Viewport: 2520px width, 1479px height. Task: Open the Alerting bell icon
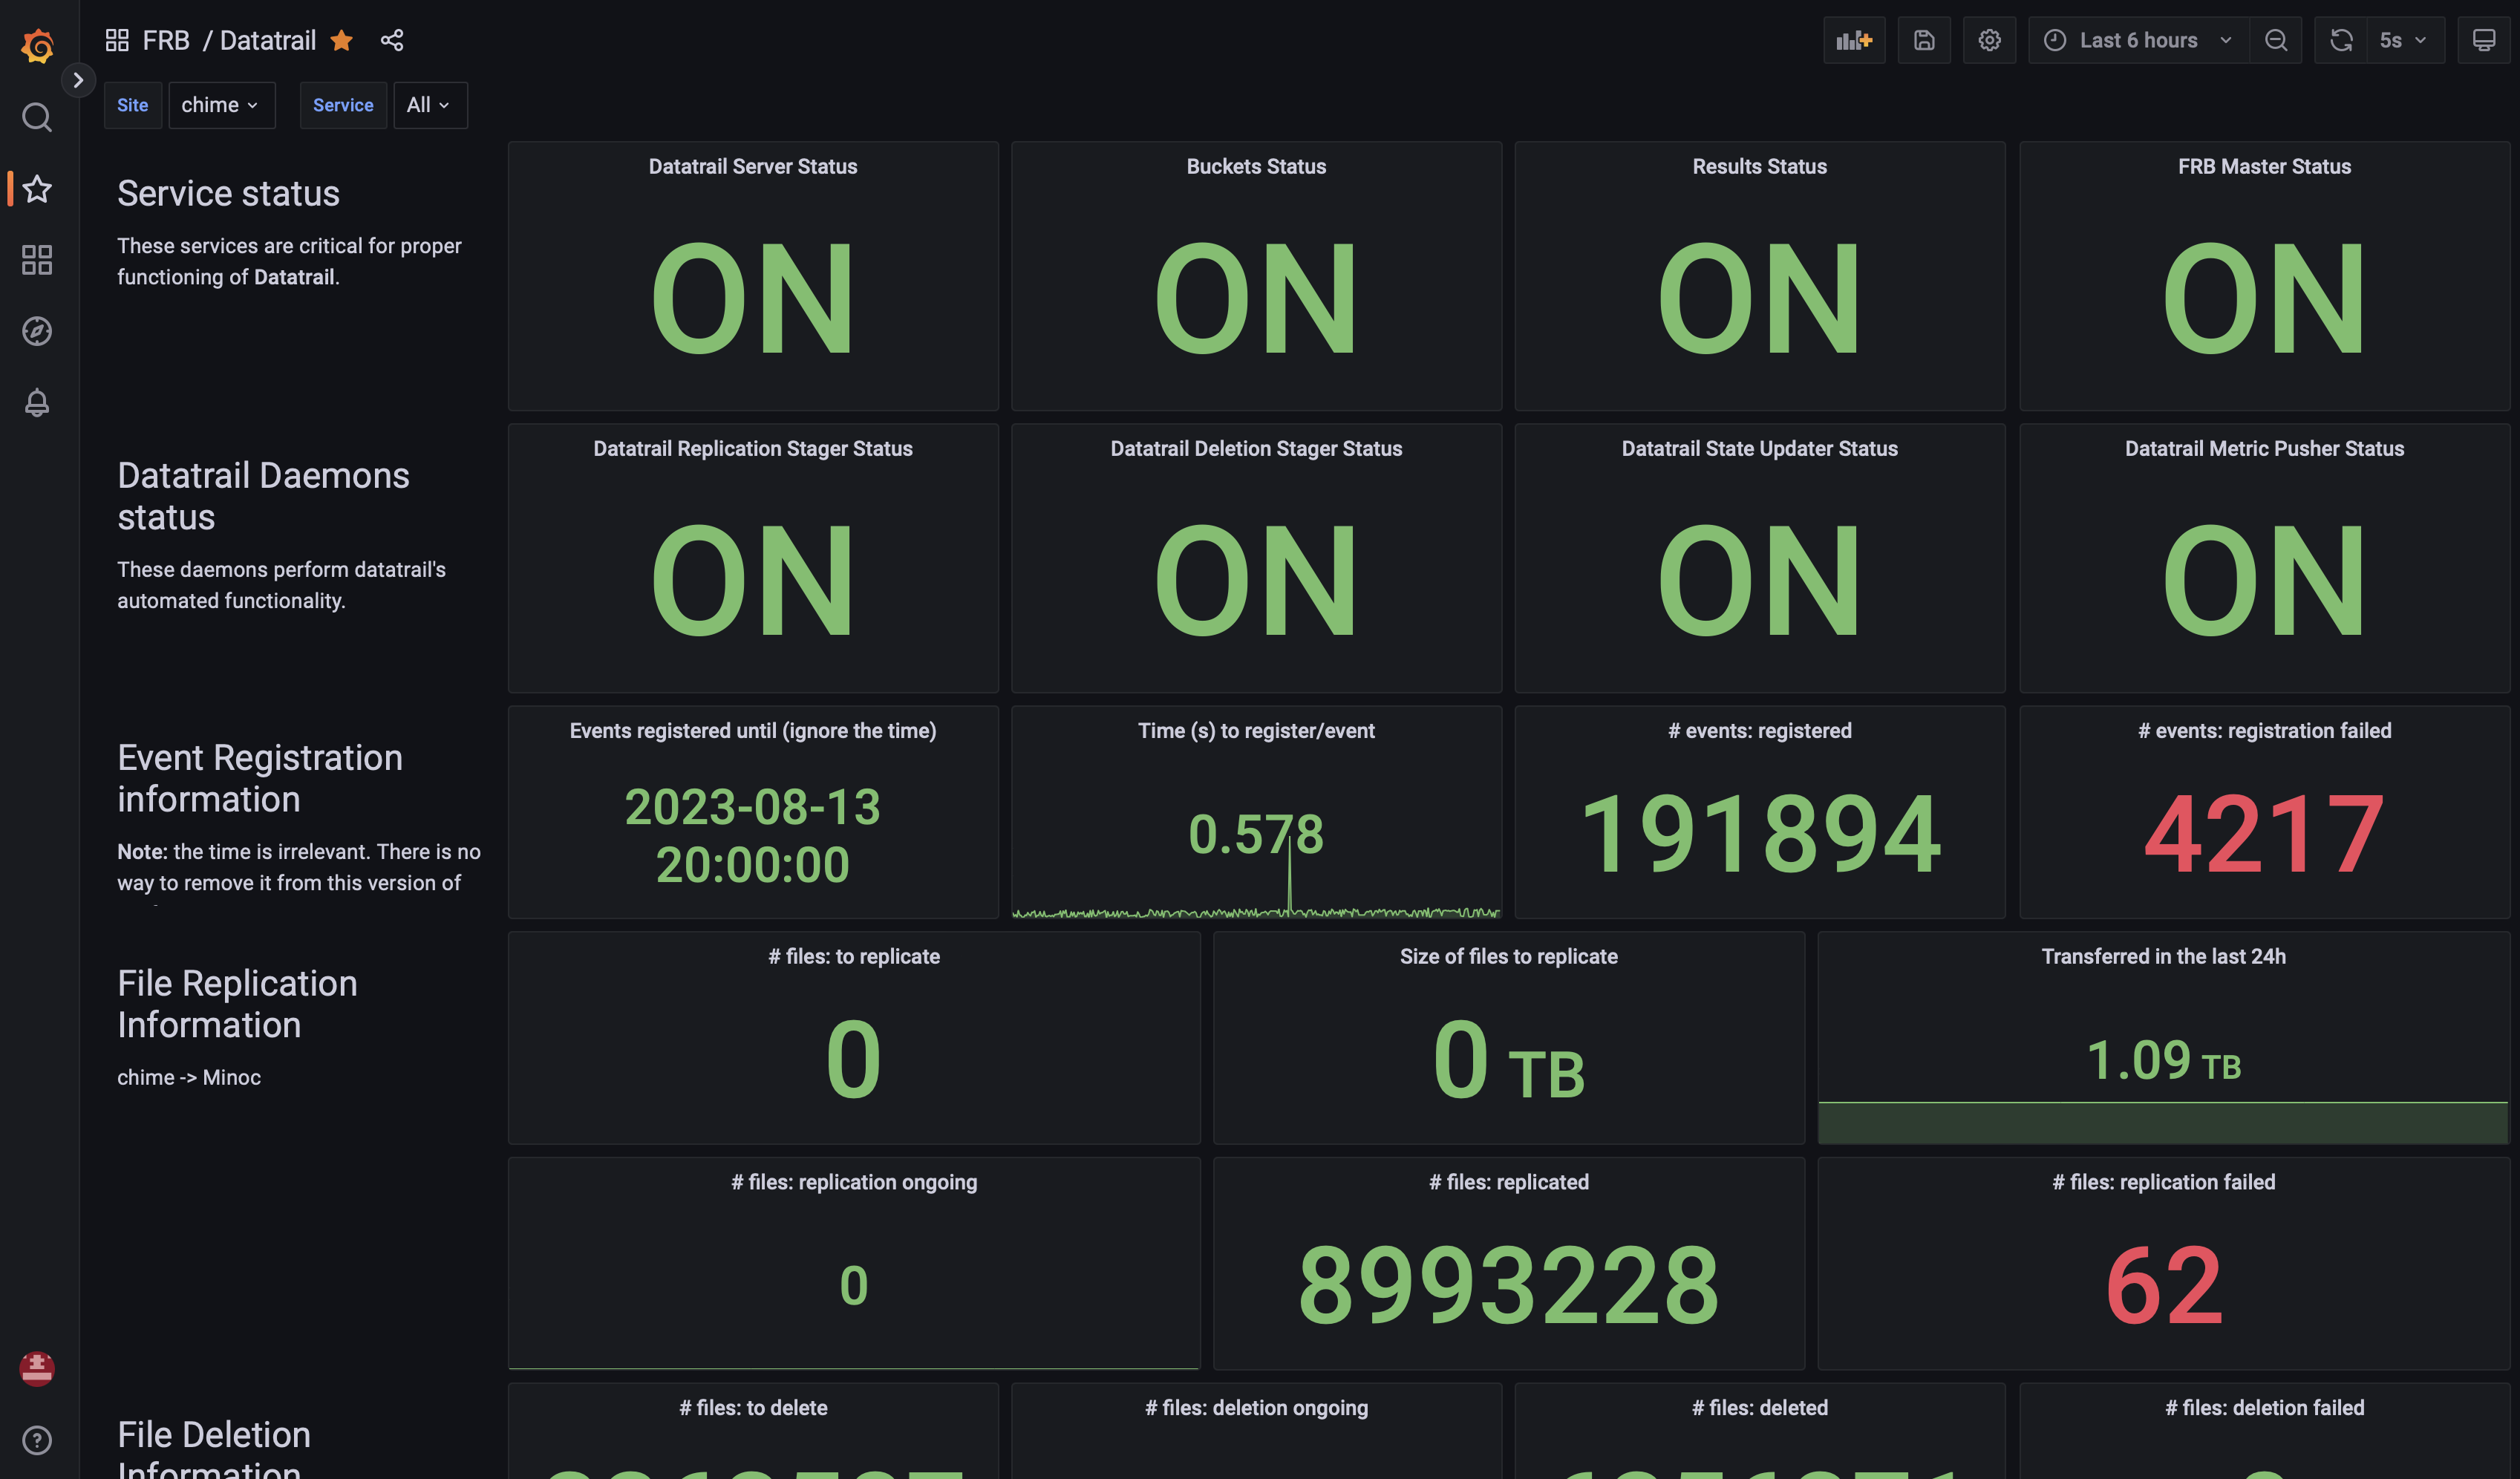tap(37, 402)
